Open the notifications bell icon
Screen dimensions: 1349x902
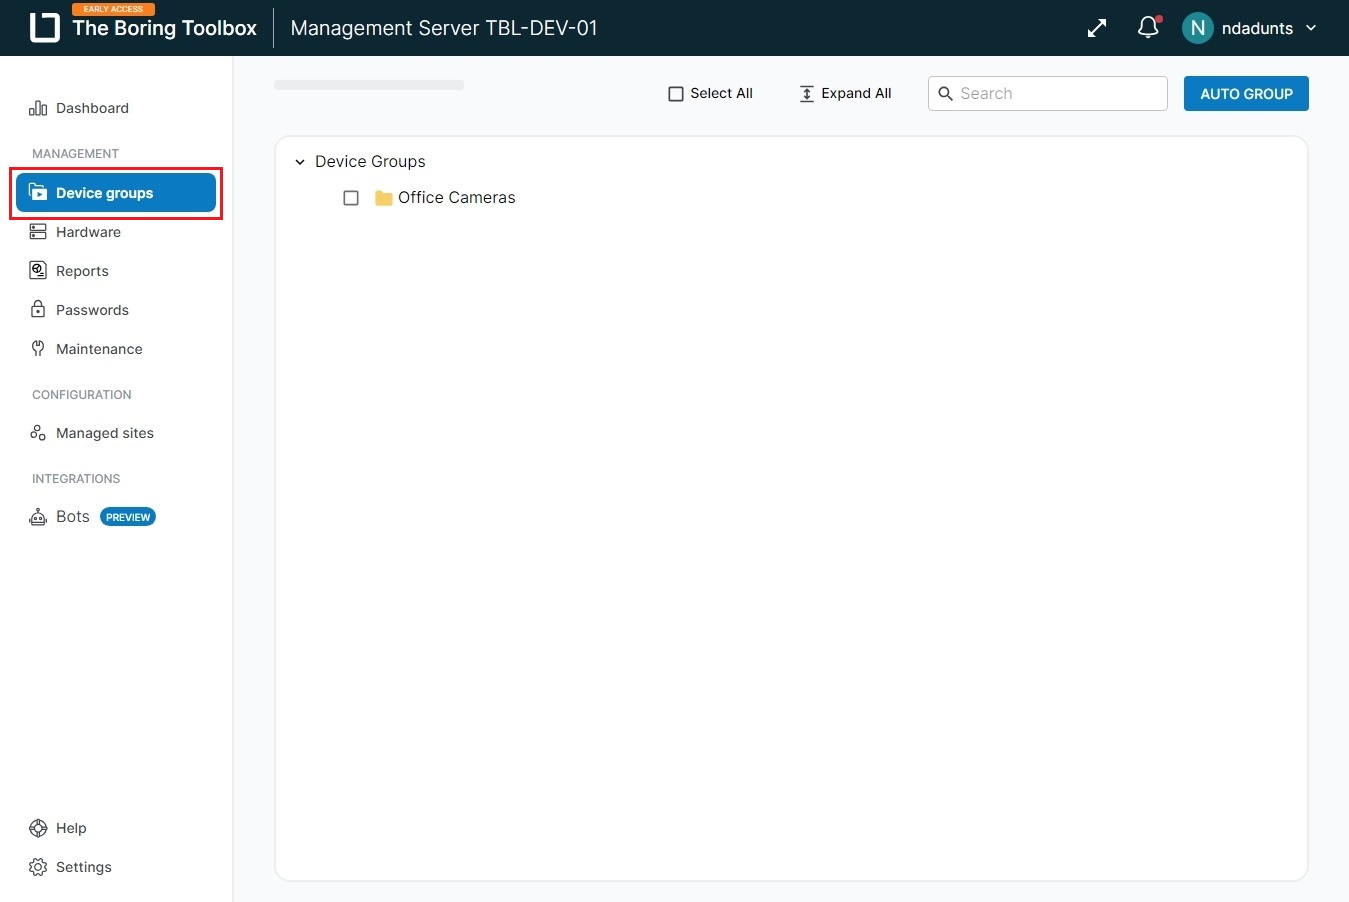[1148, 28]
